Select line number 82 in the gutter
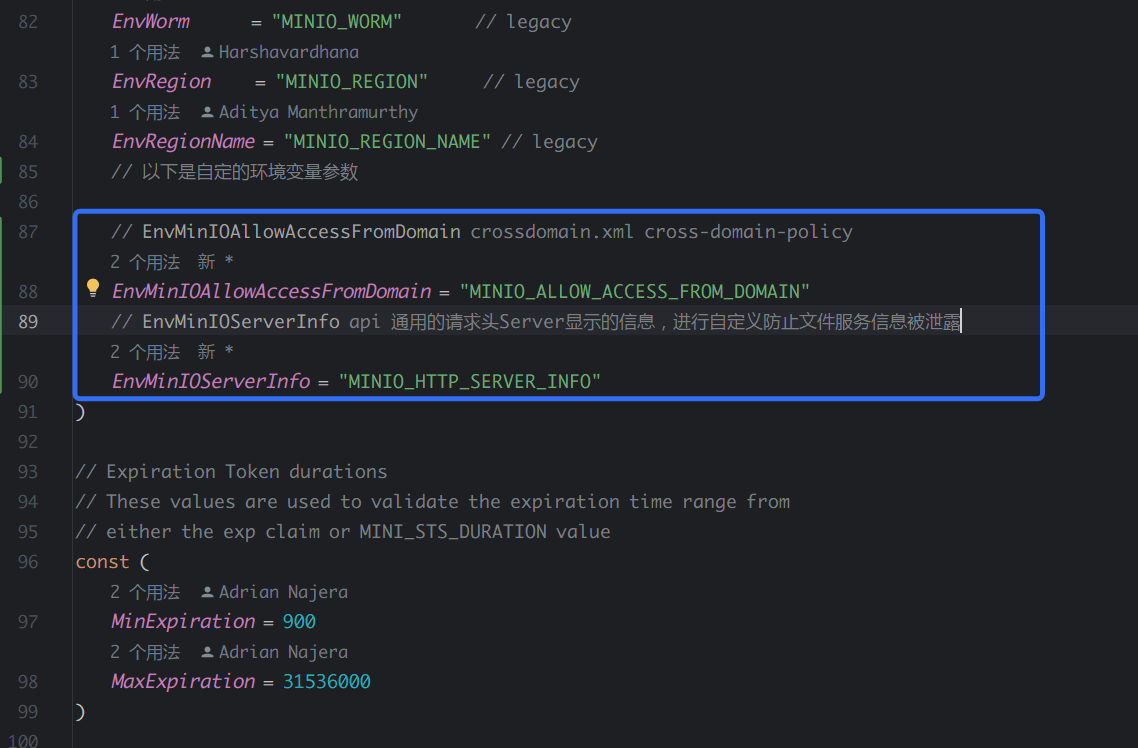 tap(28, 22)
